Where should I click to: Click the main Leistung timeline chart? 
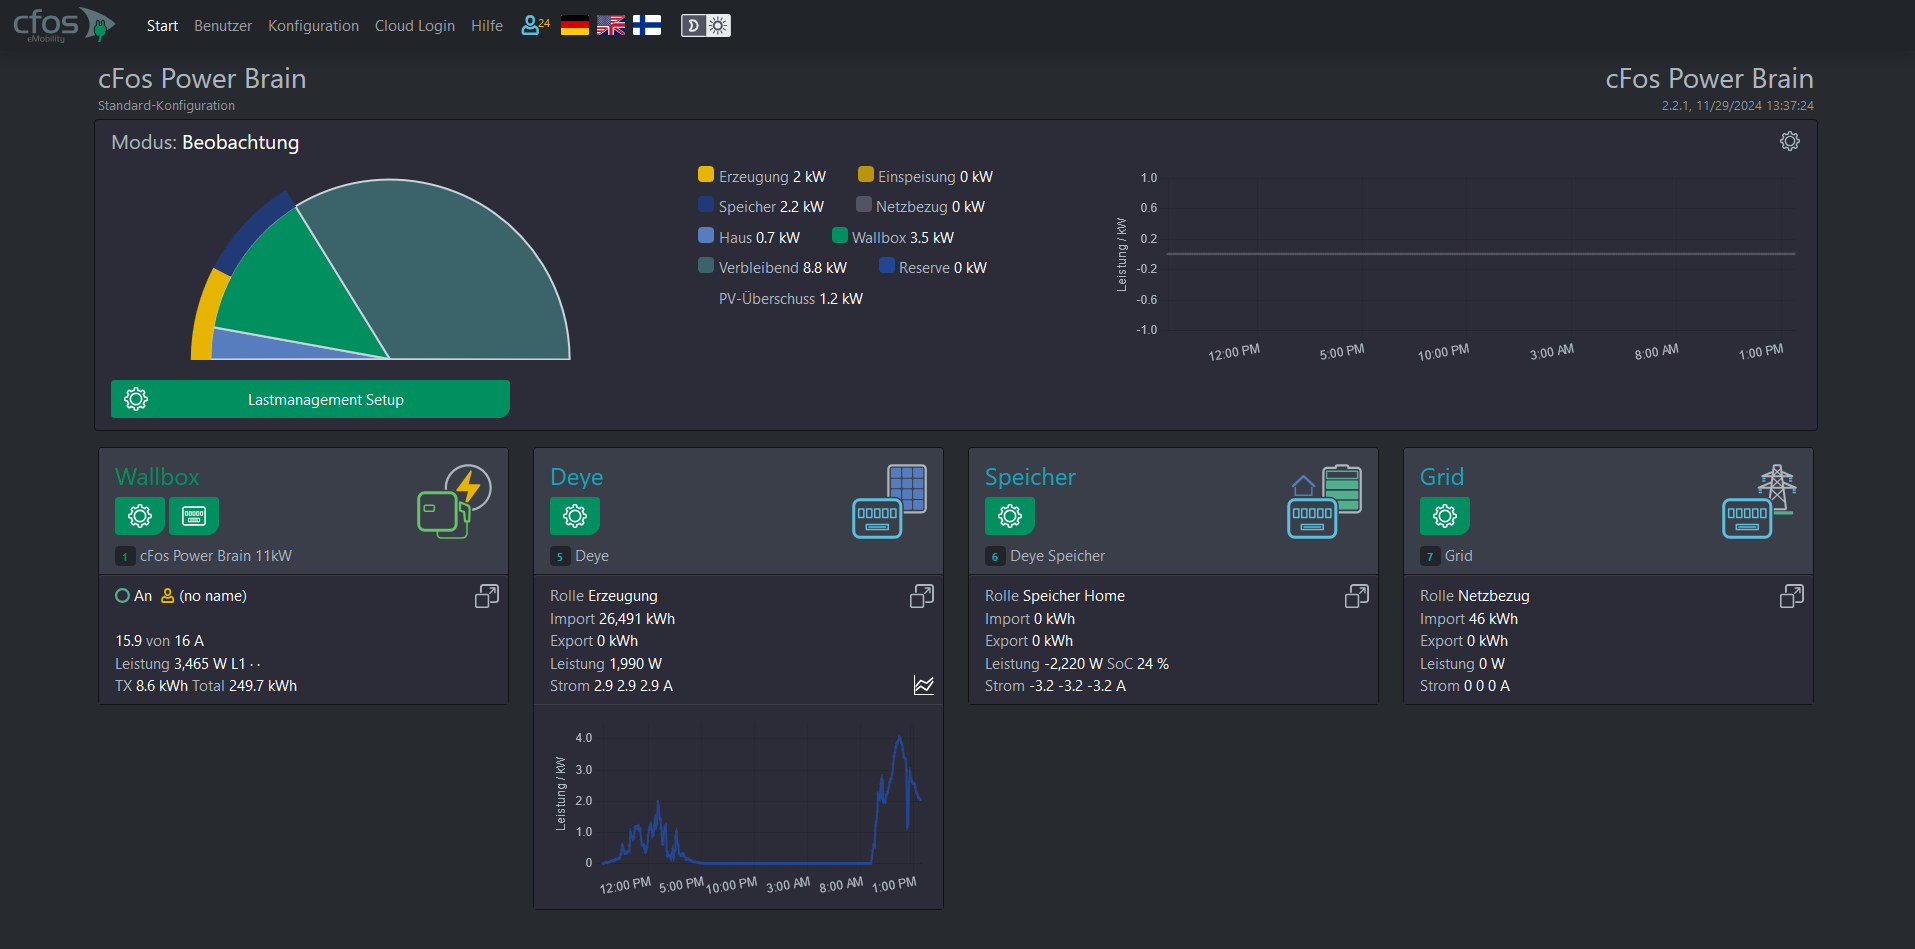[1455, 265]
